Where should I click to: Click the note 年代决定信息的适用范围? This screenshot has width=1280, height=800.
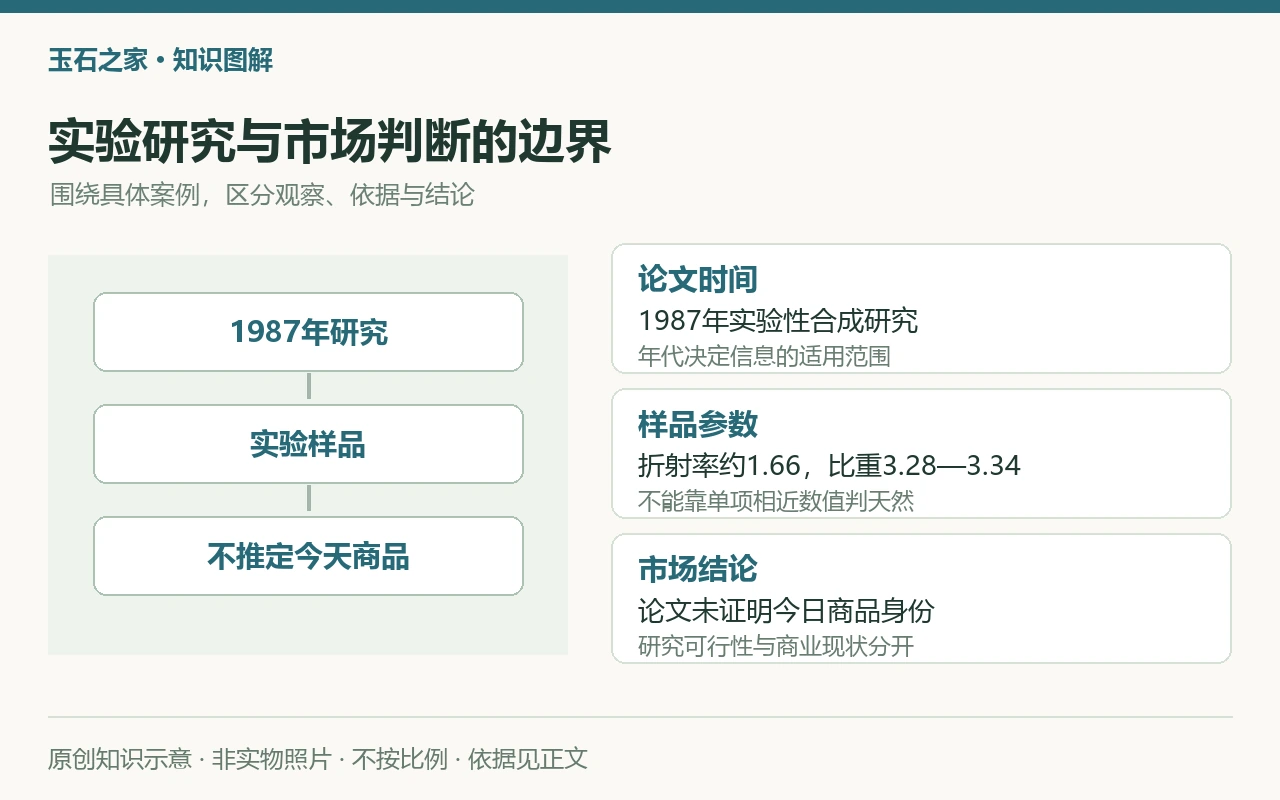coord(764,356)
